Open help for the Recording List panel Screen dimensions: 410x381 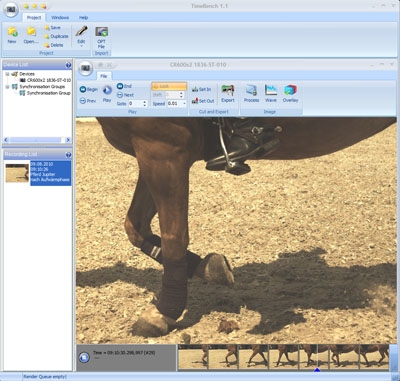point(68,155)
